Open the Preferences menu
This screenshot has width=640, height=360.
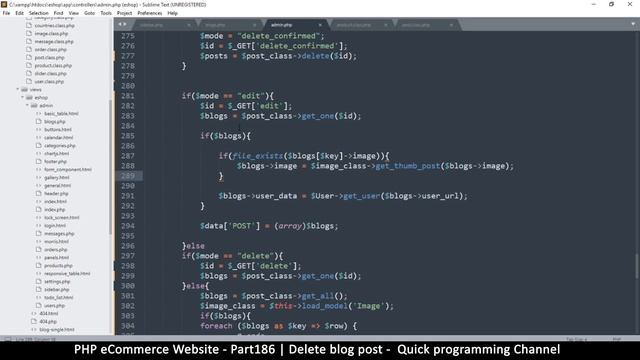tap(150, 13)
